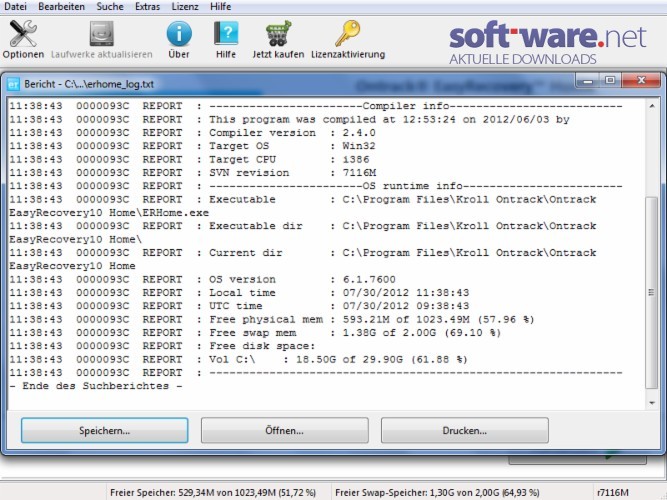Open the Extras menu
This screenshot has height=500, width=667.
point(147,6)
